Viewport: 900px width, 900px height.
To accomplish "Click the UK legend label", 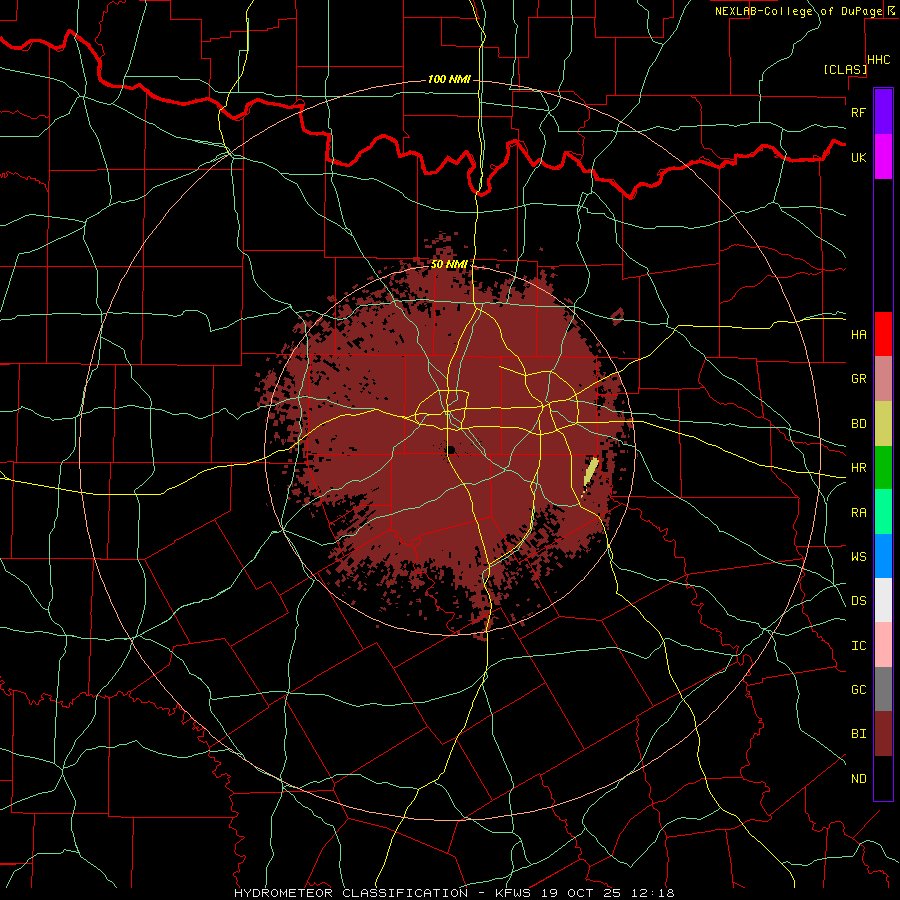I will (x=858, y=157).
